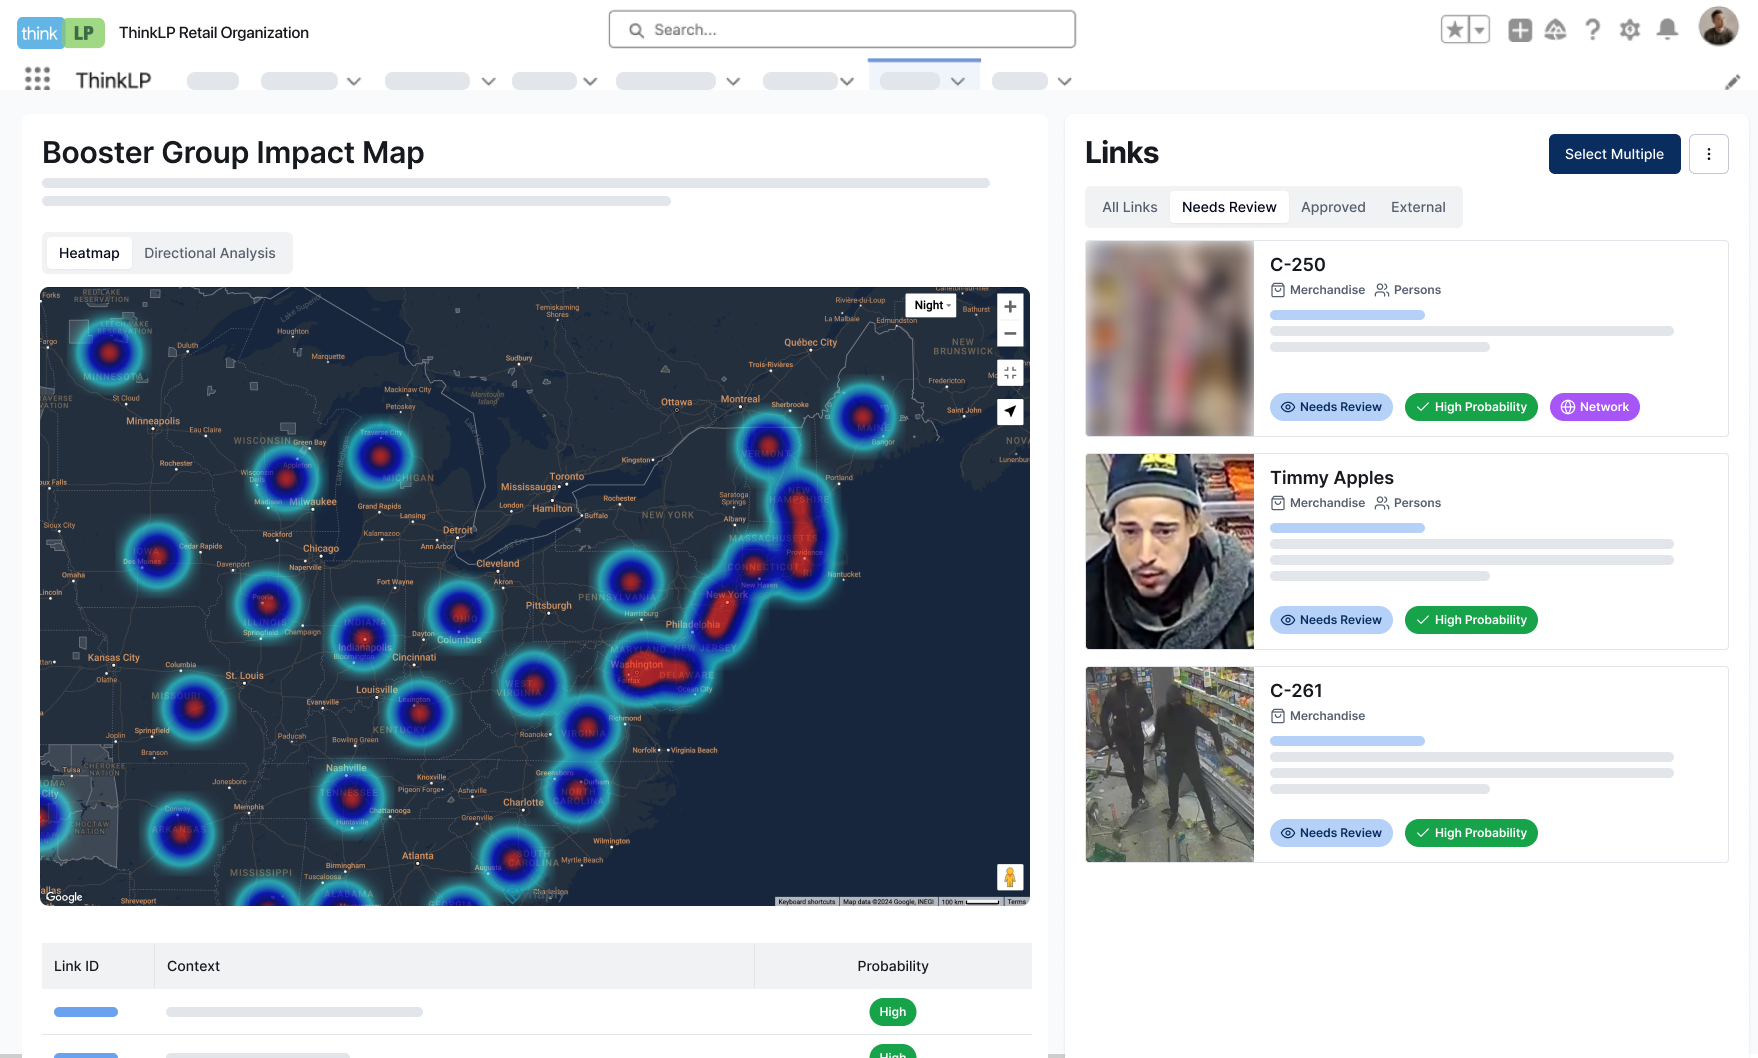Click inside the Search field
This screenshot has height=1058, width=1758.
(841, 29)
